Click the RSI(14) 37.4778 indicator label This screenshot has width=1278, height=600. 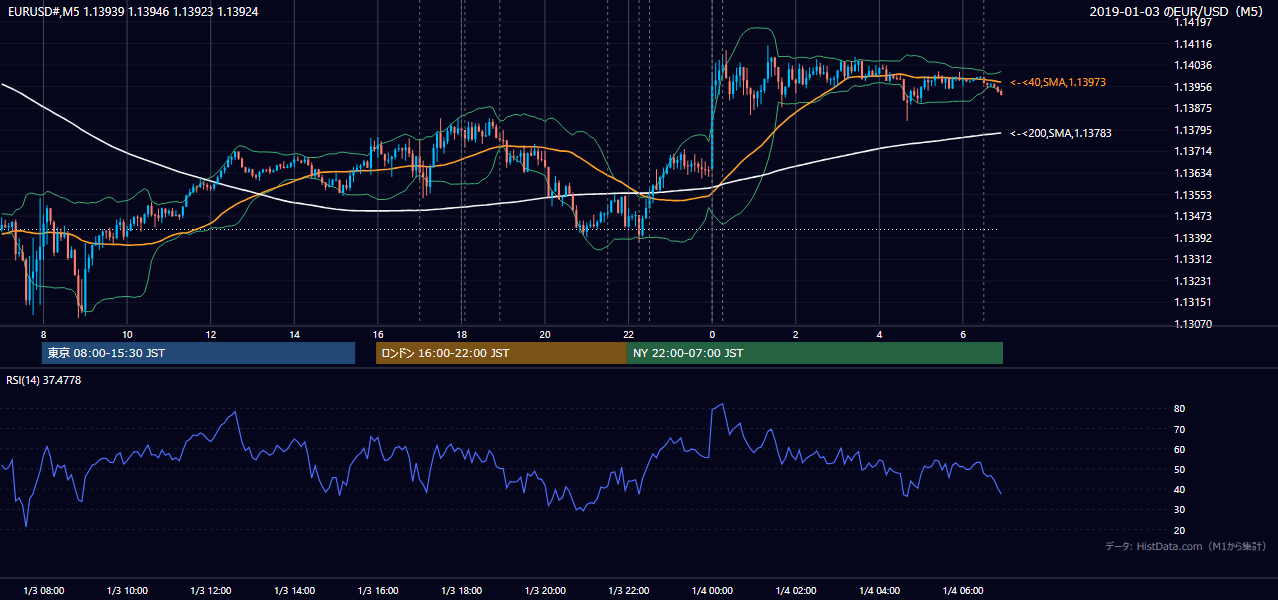(x=44, y=380)
